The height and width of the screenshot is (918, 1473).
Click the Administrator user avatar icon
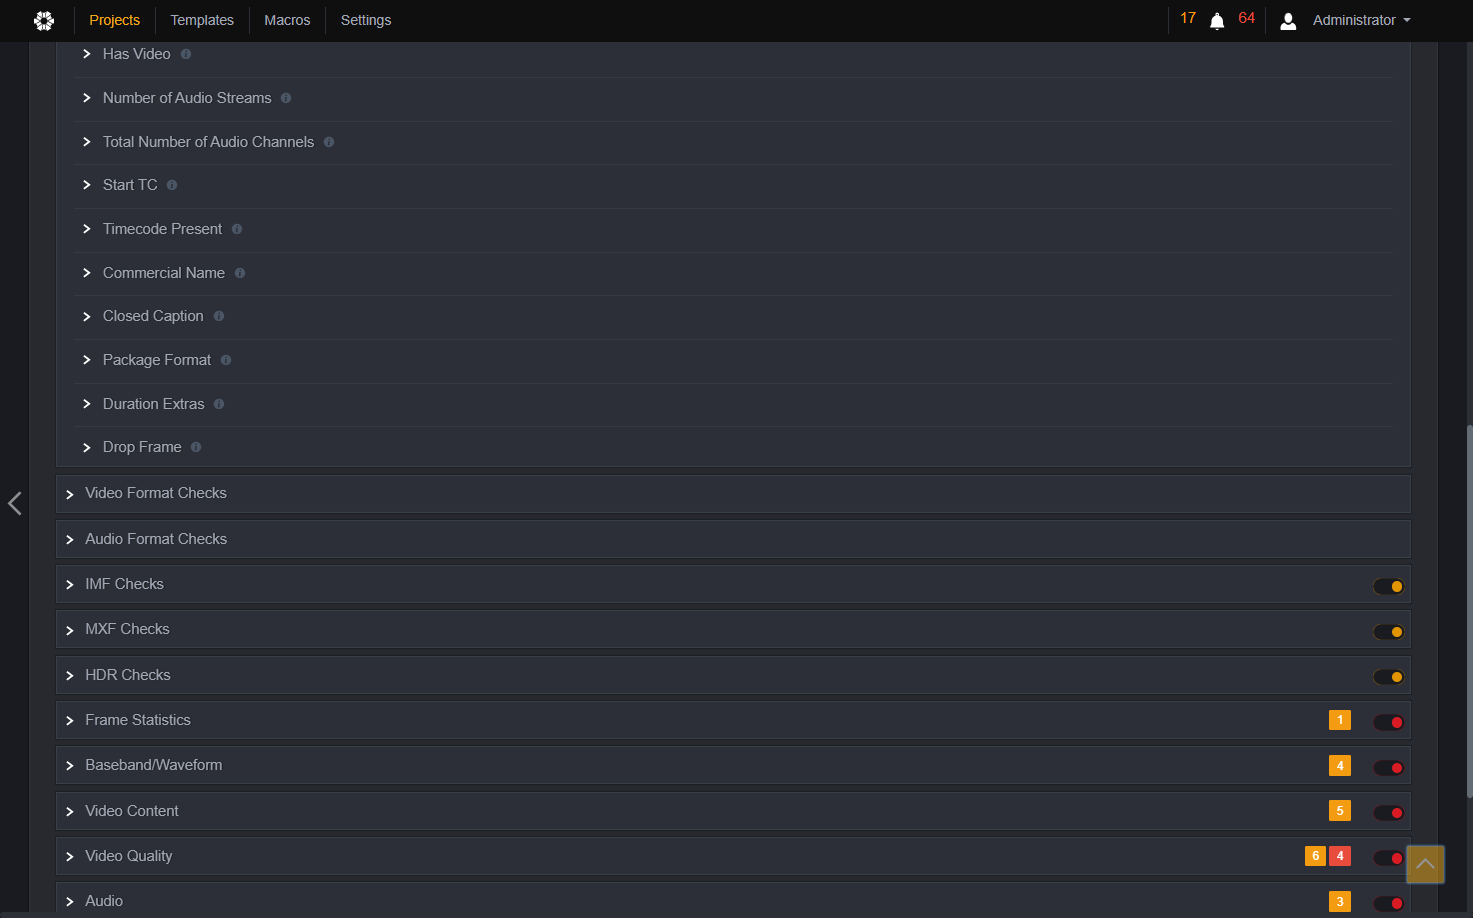tap(1288, 21)
